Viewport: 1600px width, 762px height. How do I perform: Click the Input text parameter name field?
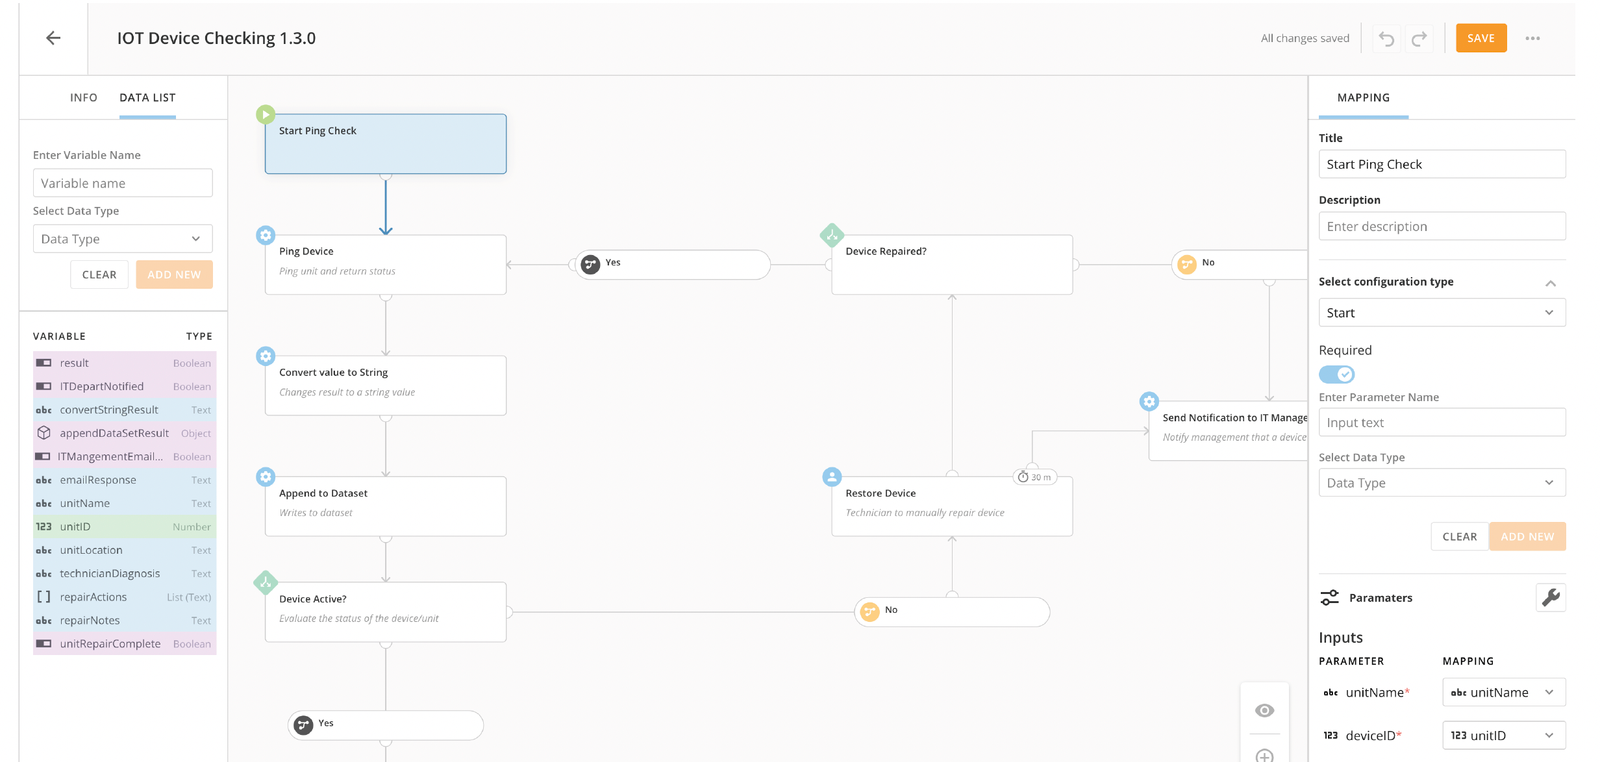tap(1442, 422)
